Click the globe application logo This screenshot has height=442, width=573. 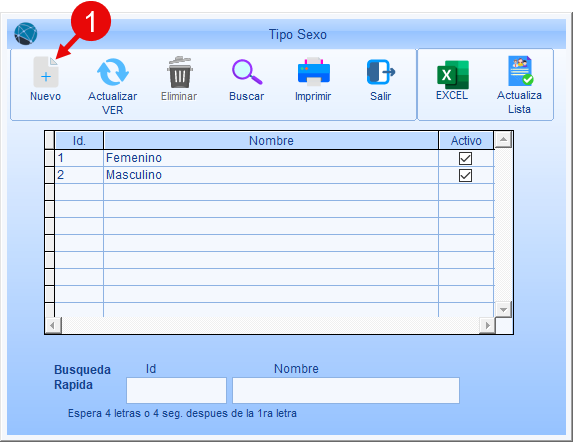coord(26,34)
